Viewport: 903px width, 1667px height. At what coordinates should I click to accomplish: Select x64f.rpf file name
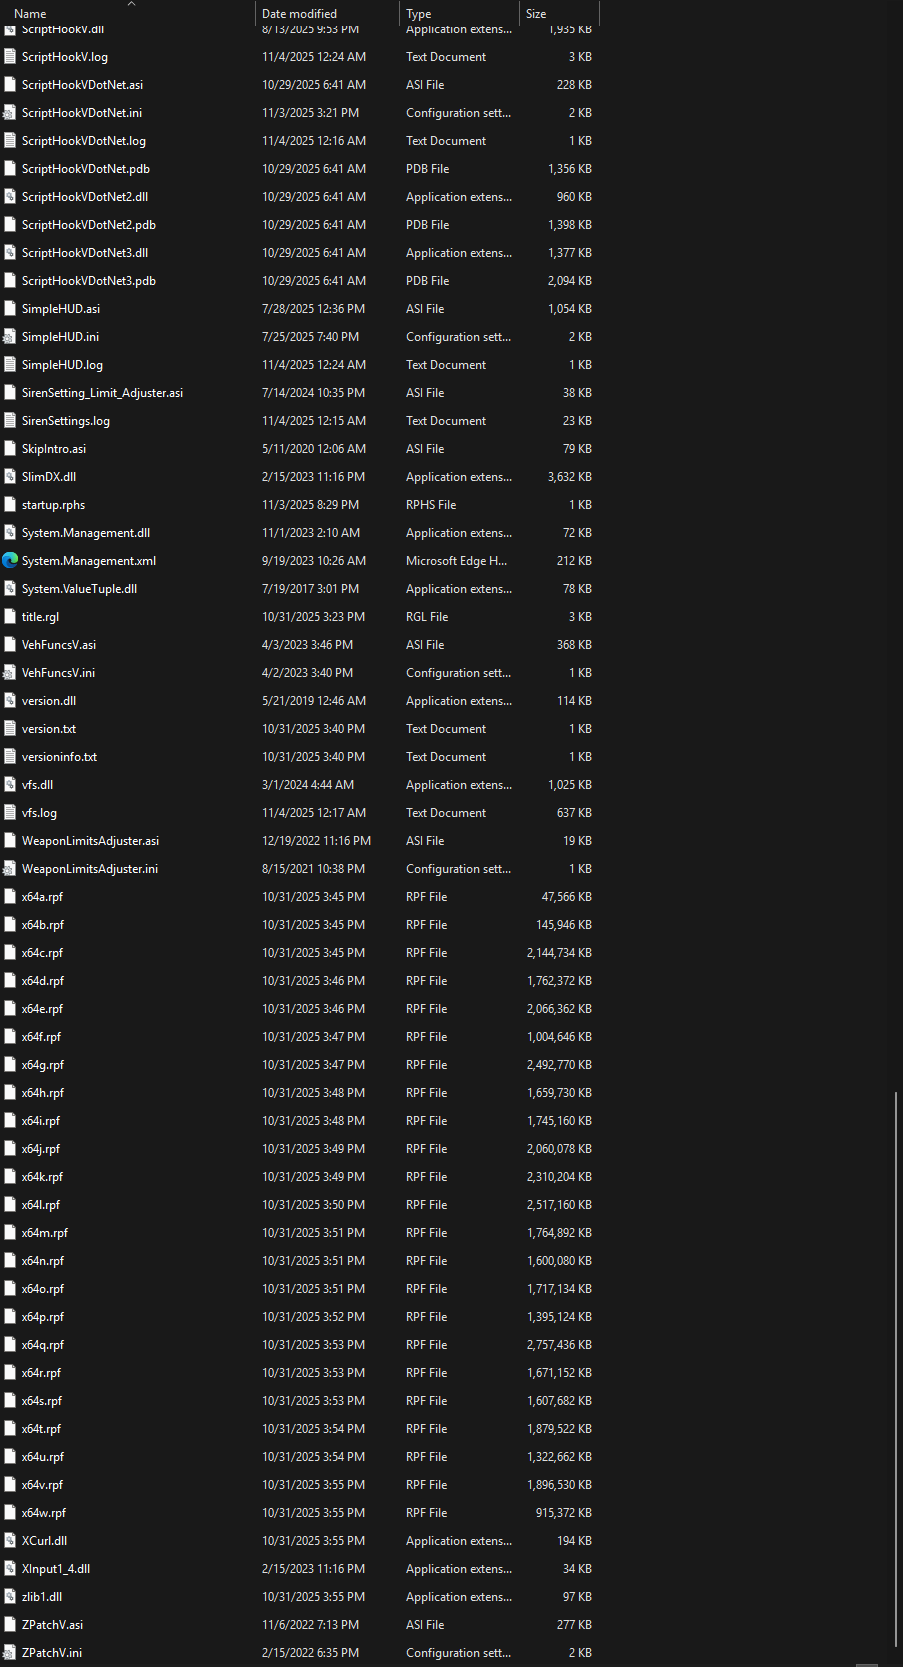(x=41, y=1037)
